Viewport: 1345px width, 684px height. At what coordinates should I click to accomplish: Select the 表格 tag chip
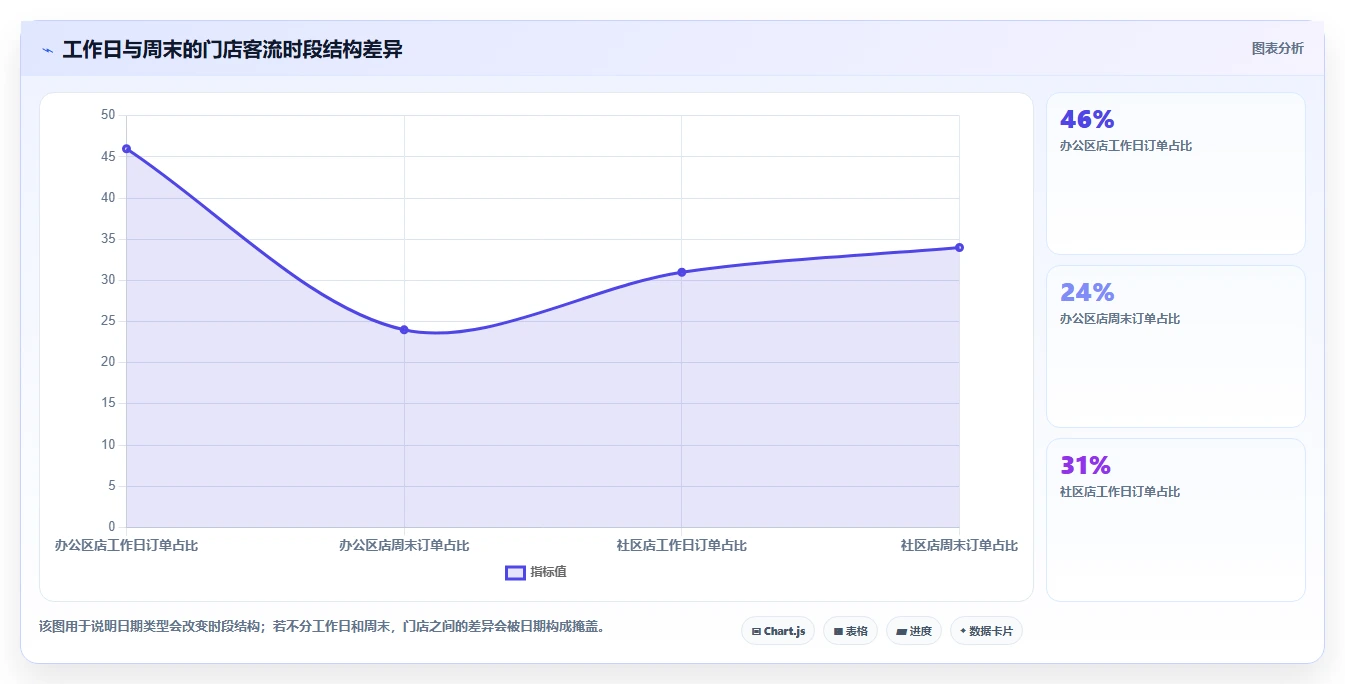[x=850, y=631]
